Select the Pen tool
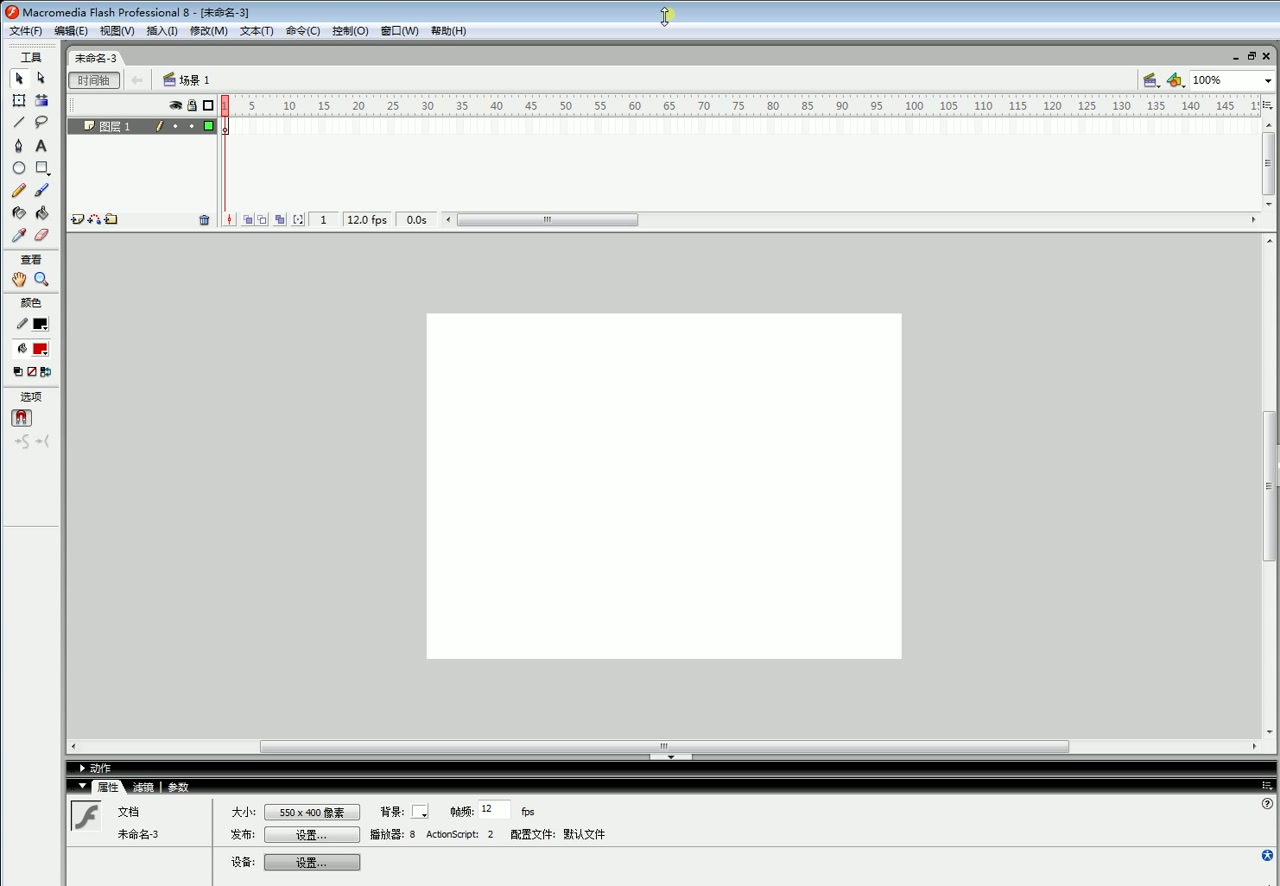1280x886 pixels. click(x=18, y=145)
